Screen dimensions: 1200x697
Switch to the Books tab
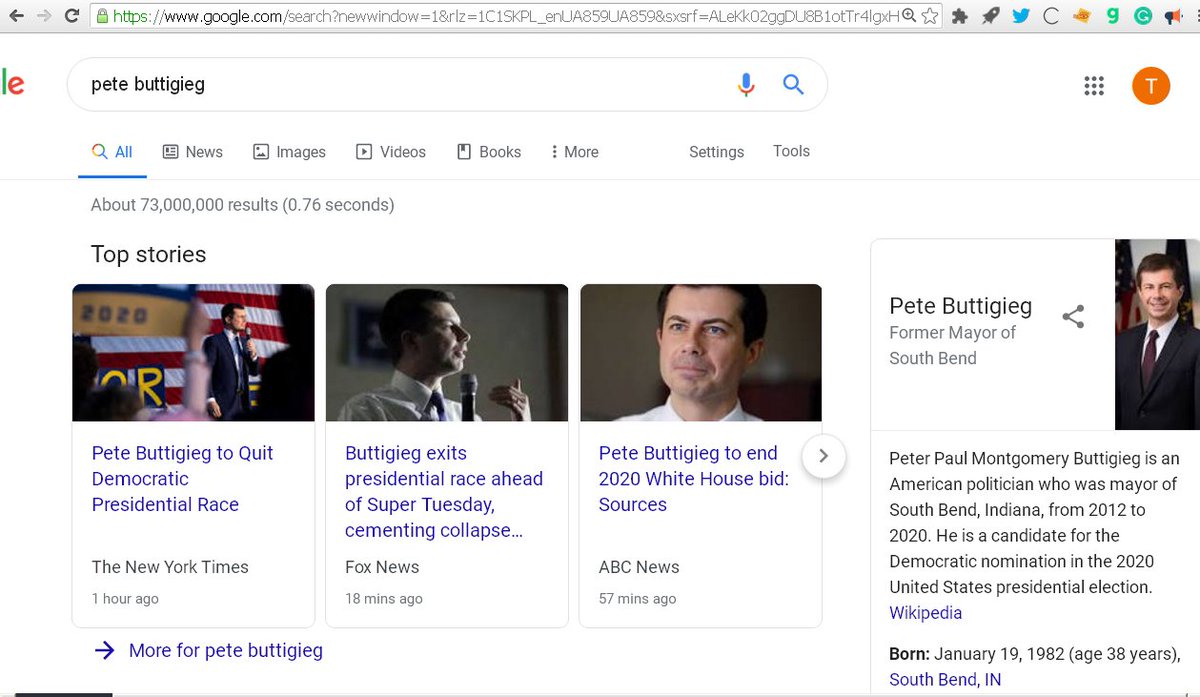point(489,152)
